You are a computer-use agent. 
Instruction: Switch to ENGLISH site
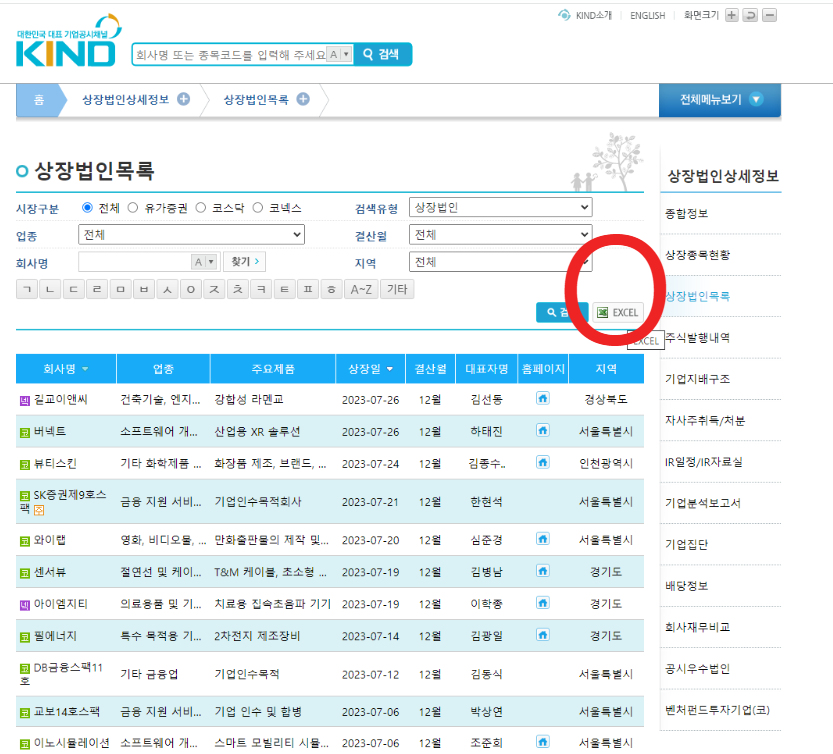(648, 15)
